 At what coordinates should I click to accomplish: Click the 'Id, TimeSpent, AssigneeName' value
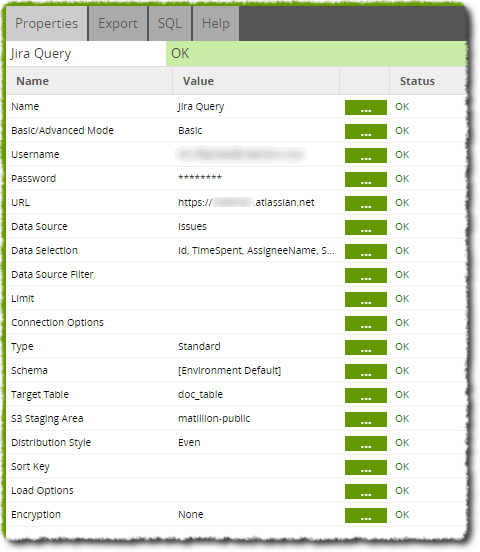(256, 250)
